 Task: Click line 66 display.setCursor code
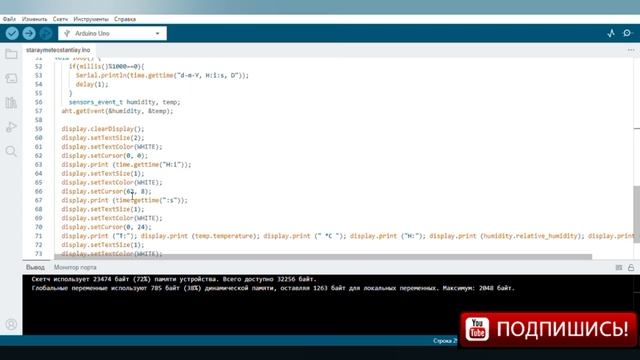pyautogui.click(x=106, y=191)
